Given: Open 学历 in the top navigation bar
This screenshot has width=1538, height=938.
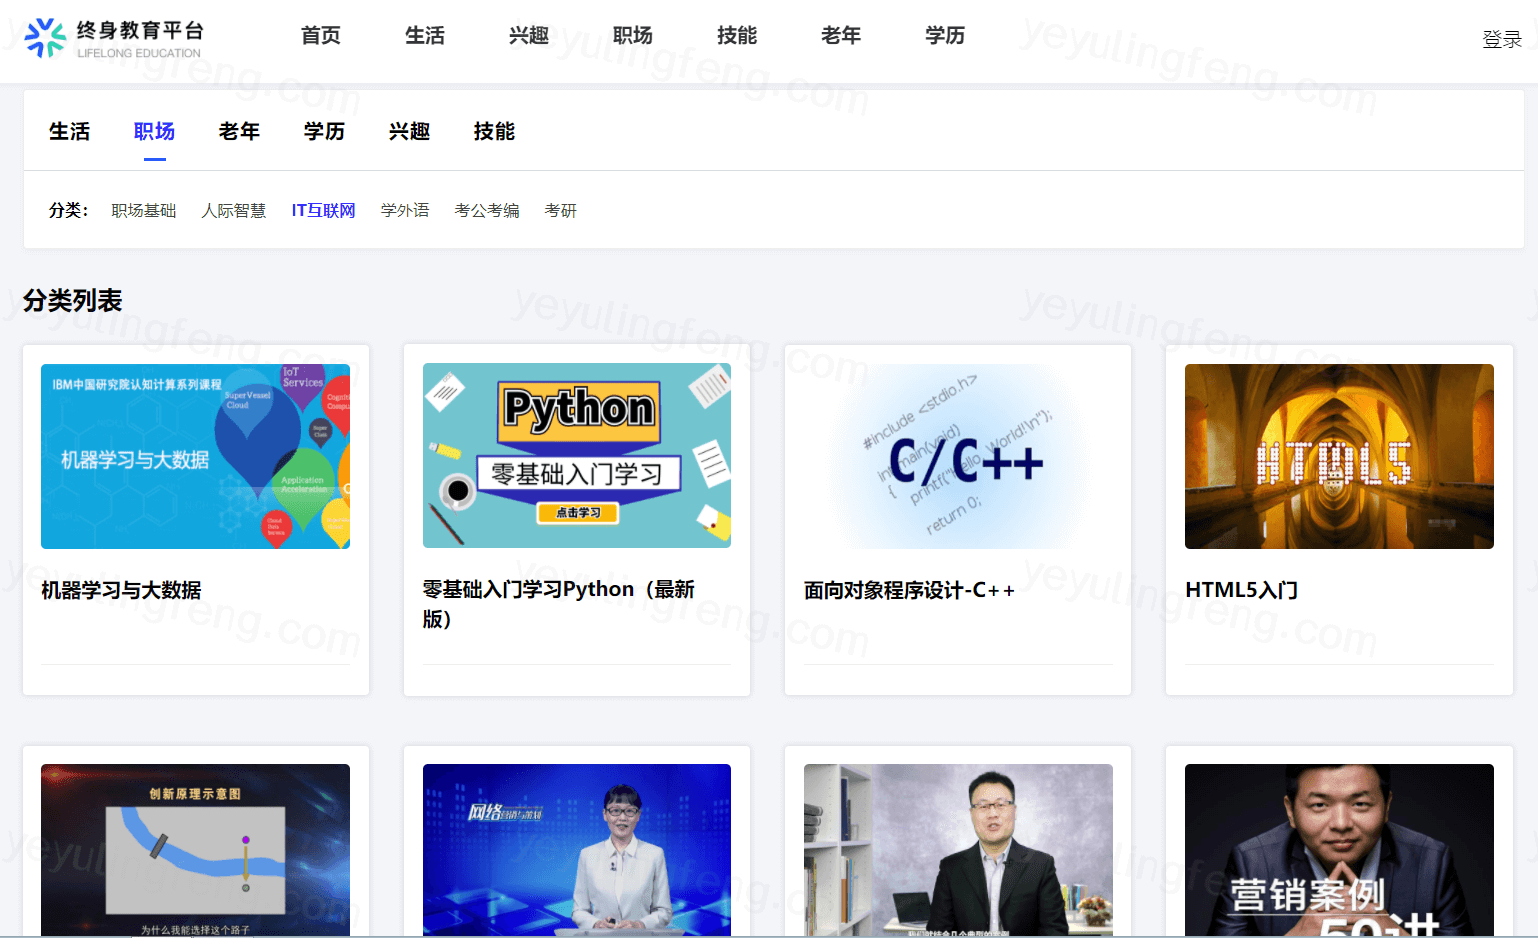Looking at the screenshot, I should 944,35.
